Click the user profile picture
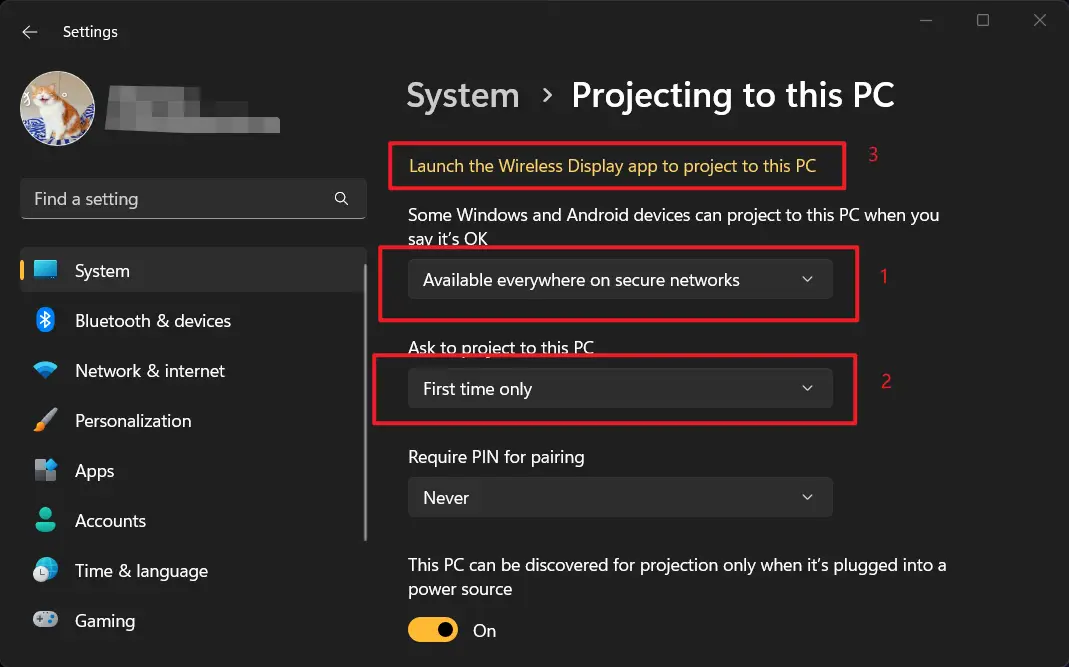The image size is (1069, 667). click(57, 109)
